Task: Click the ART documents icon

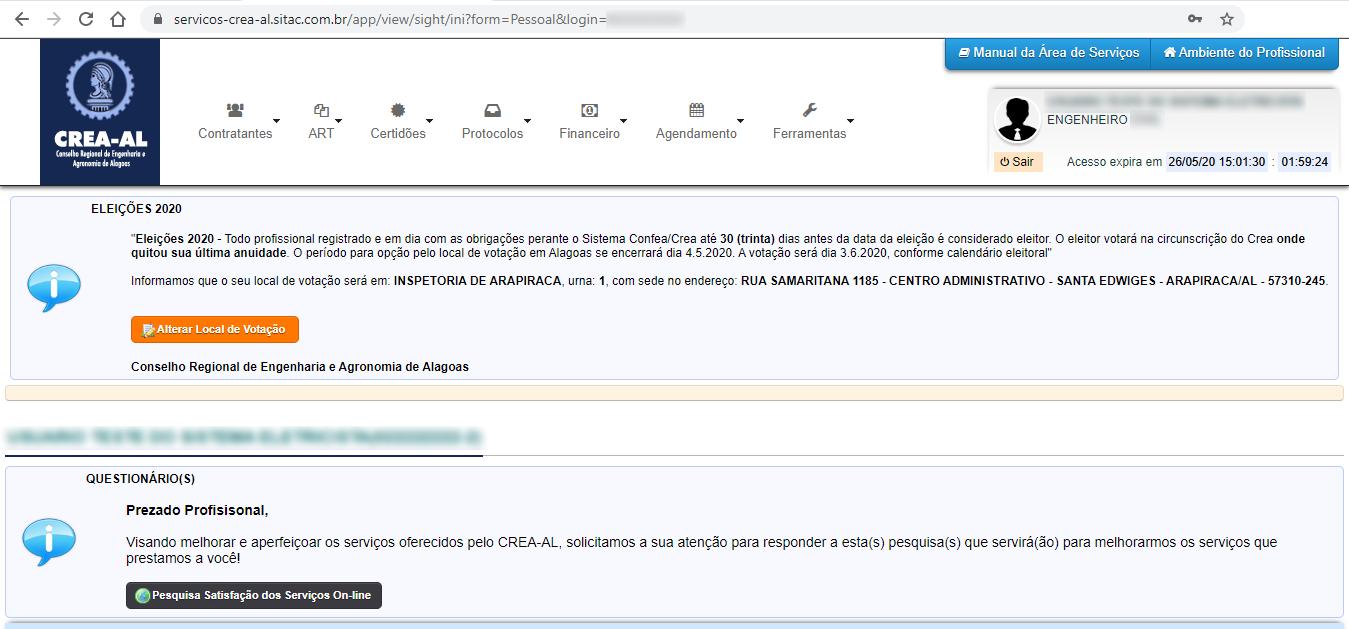Action: (321, 110)
